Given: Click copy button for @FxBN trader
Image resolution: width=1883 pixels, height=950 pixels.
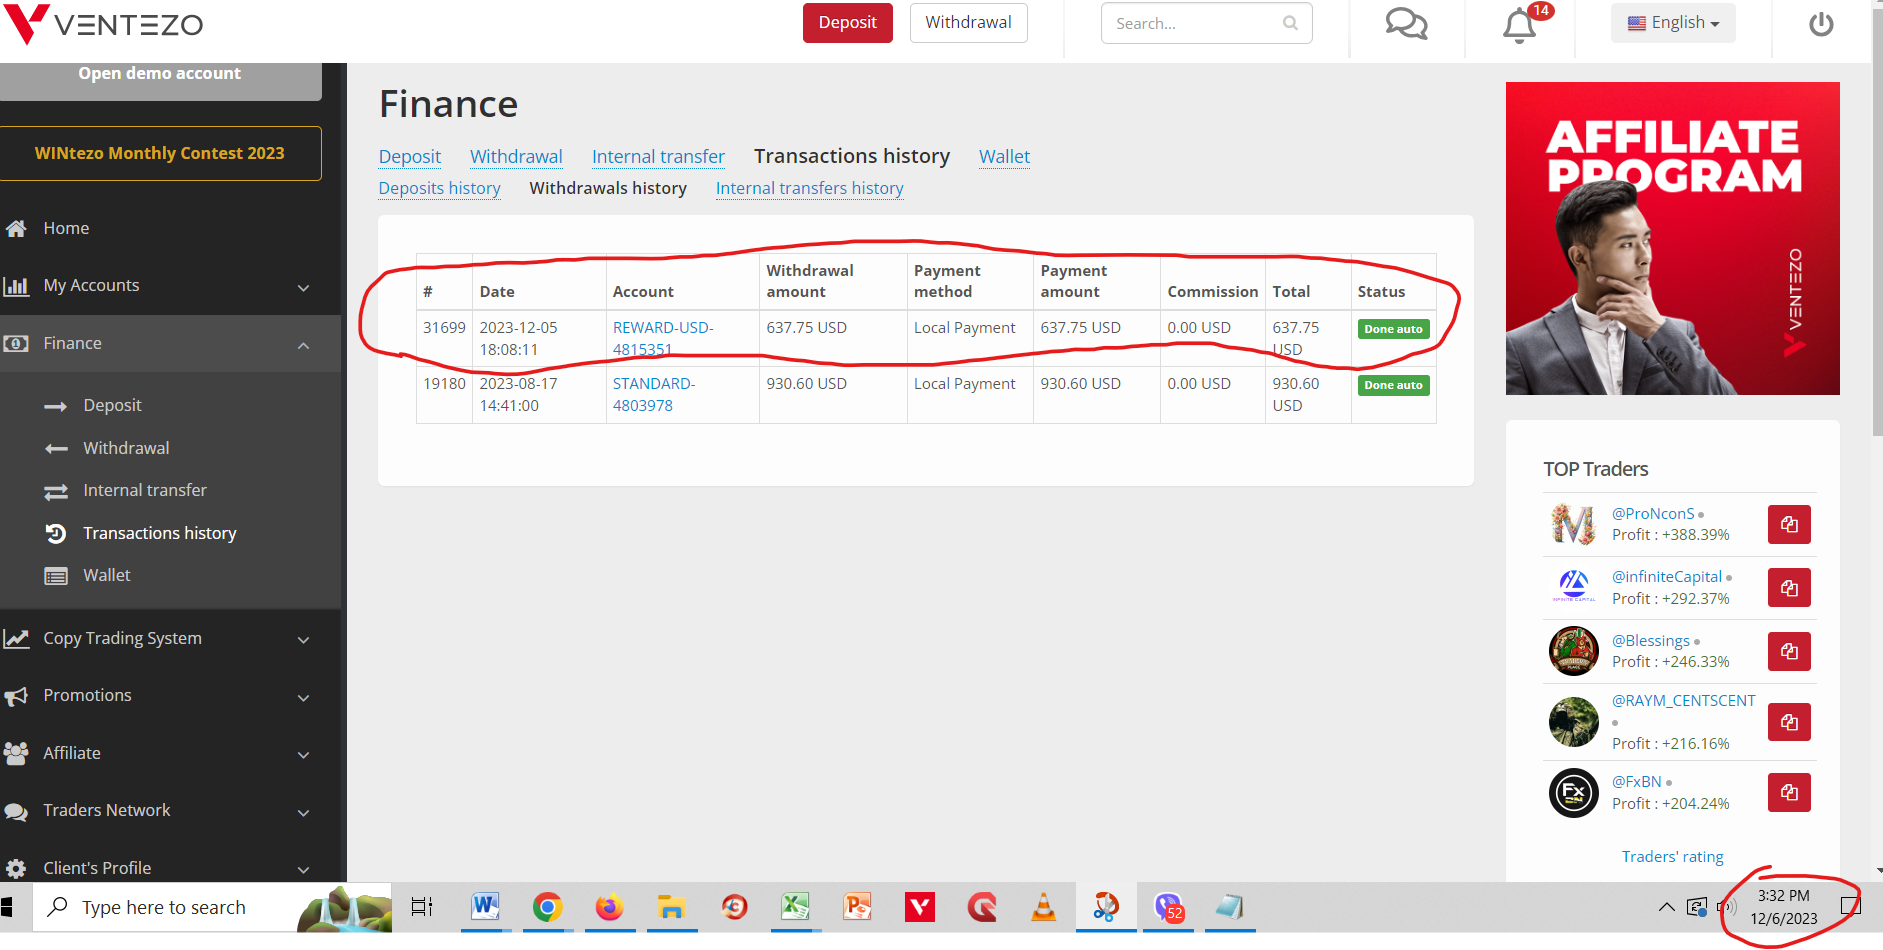Looking at the screenshot, I should pyautogui.click(x=1788, y=793).
